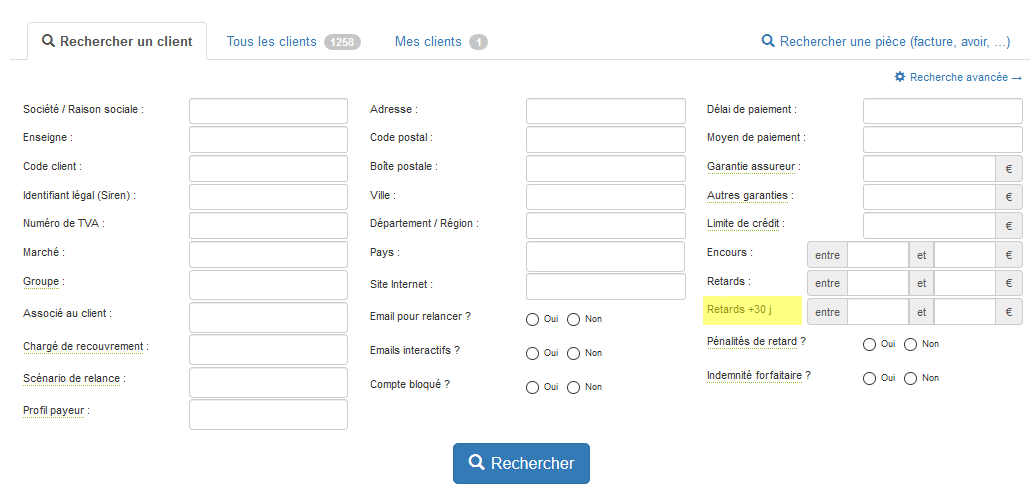This screenshot has width=1036, height=495.
Task: Click the Société / Raison sociale input field
Action: [268, 111]
